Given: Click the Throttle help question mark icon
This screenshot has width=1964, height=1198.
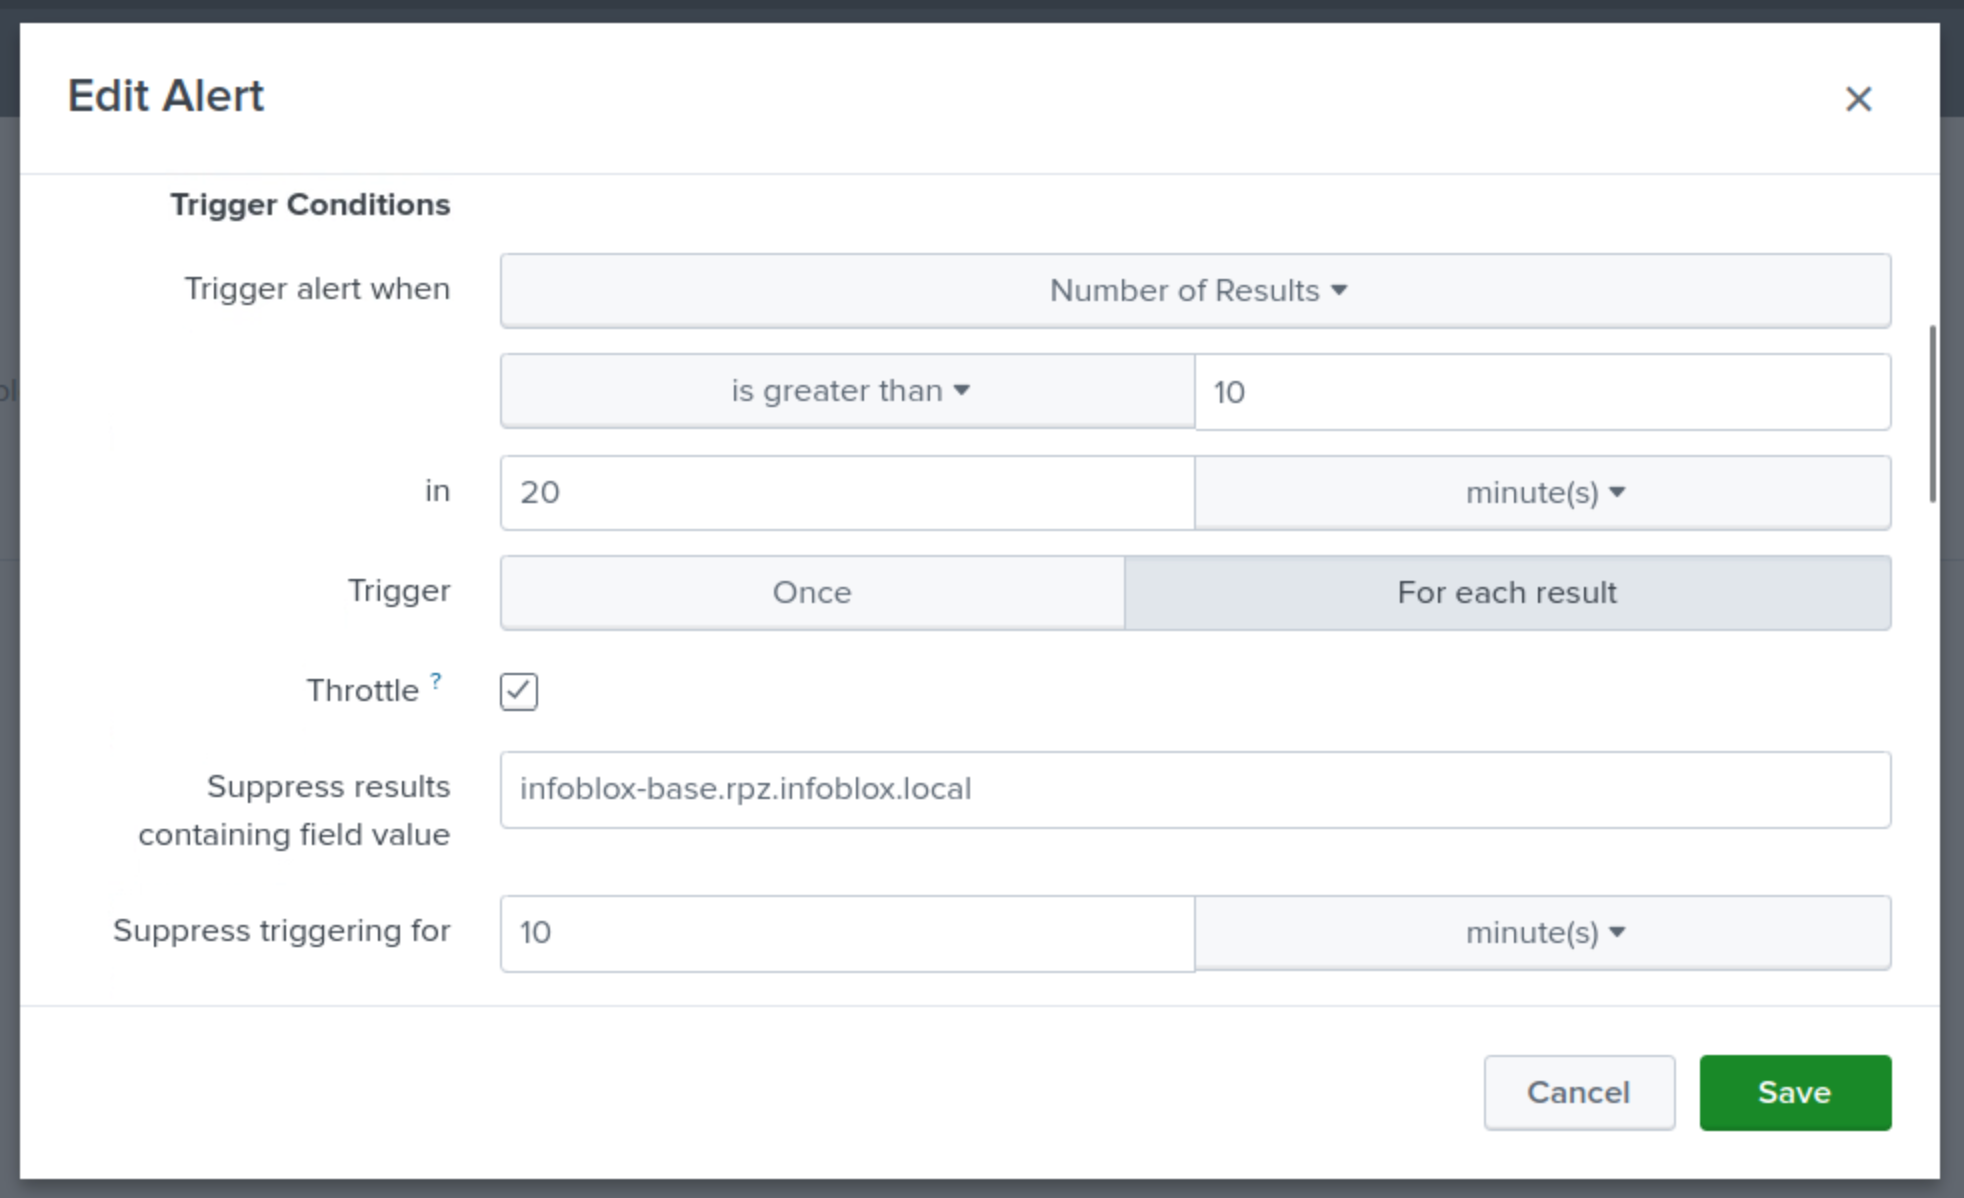Looking at the screenshot, I should tap(435, 681).
